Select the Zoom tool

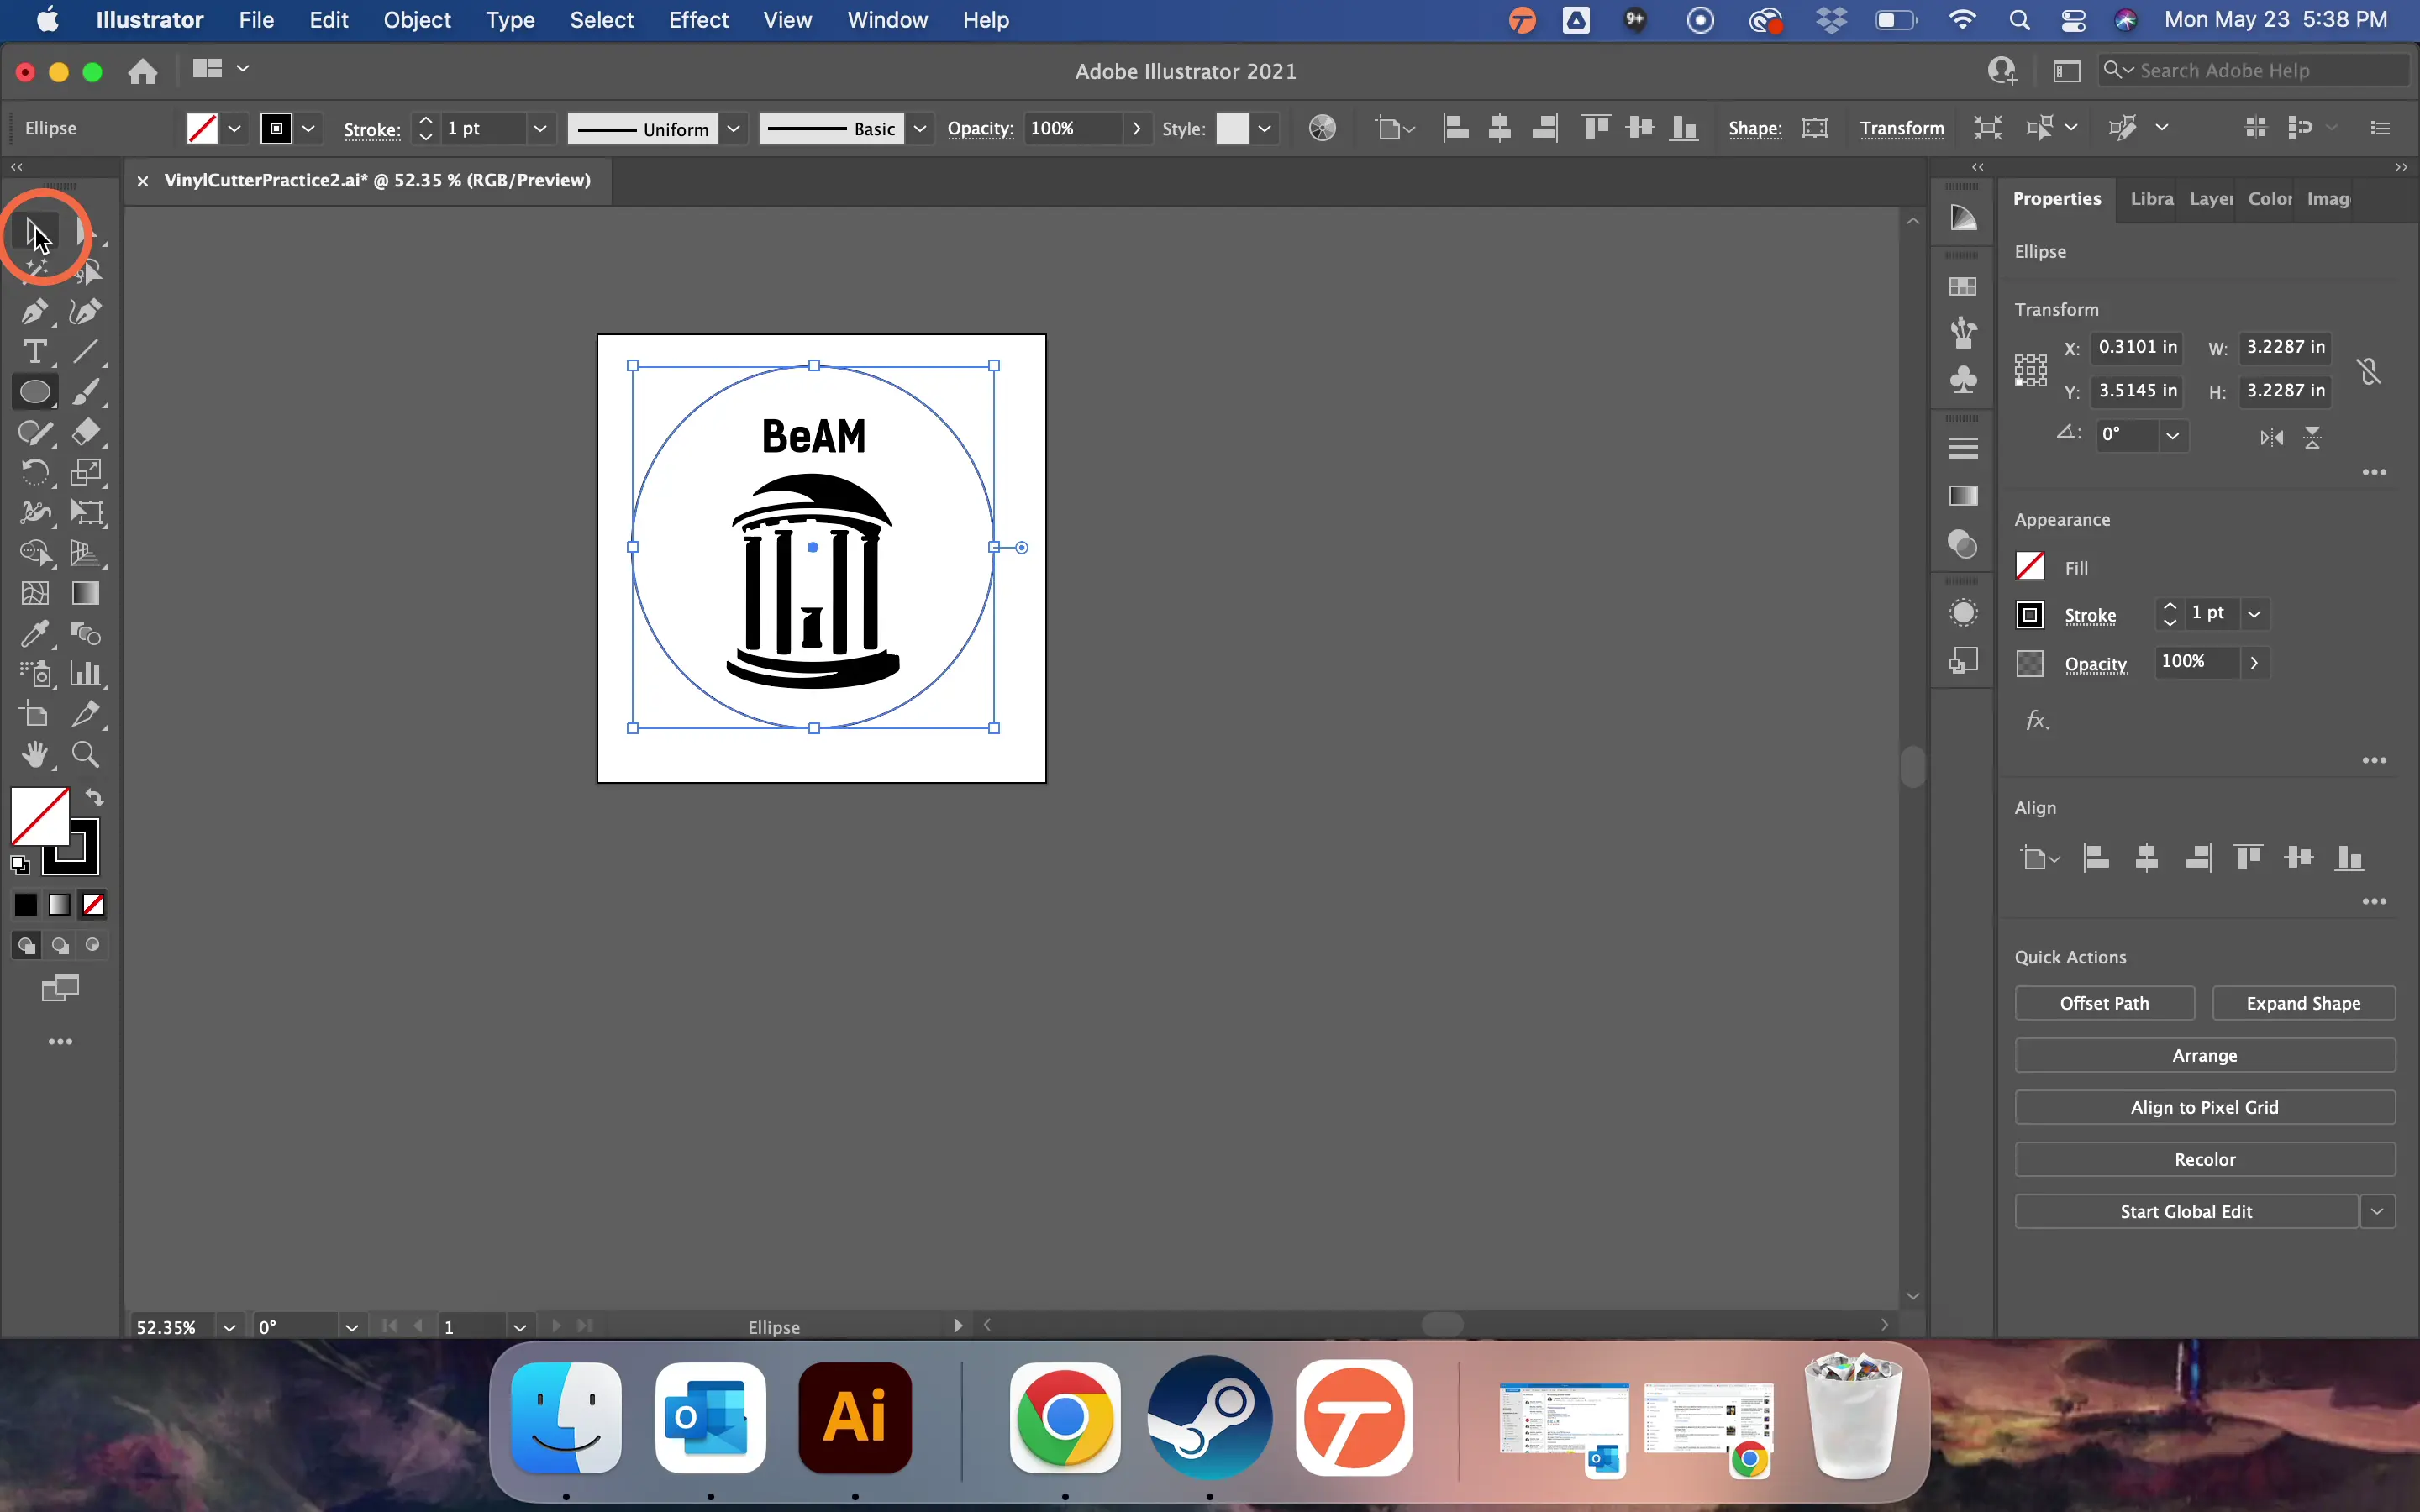tap(86, 755)
